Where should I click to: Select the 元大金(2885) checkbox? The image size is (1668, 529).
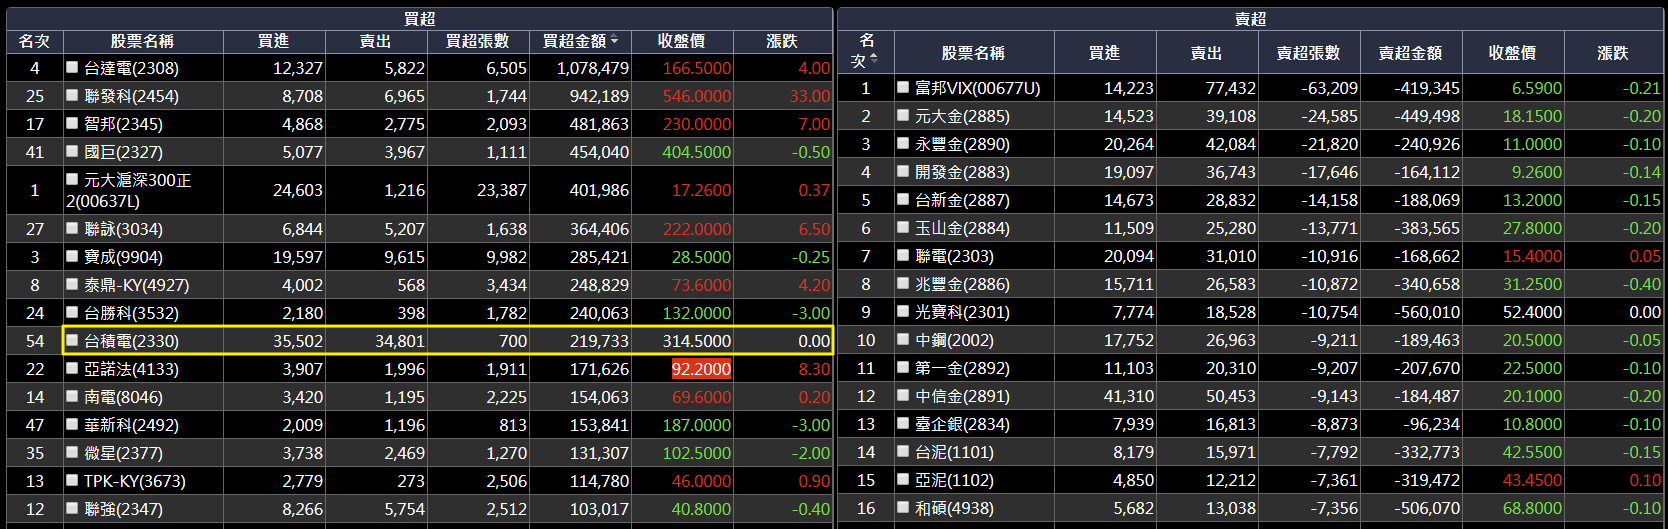(x=903, y=115)
